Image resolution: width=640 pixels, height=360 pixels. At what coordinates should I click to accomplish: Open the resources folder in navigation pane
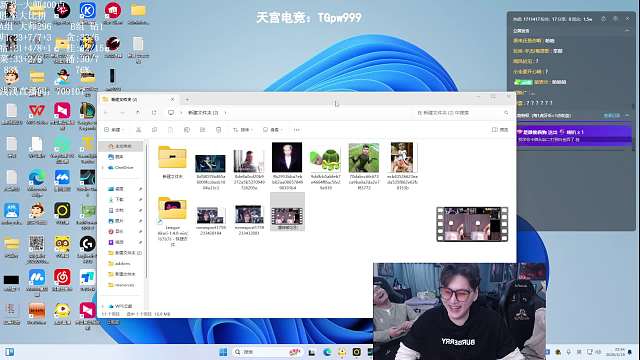tap(122, 285)
